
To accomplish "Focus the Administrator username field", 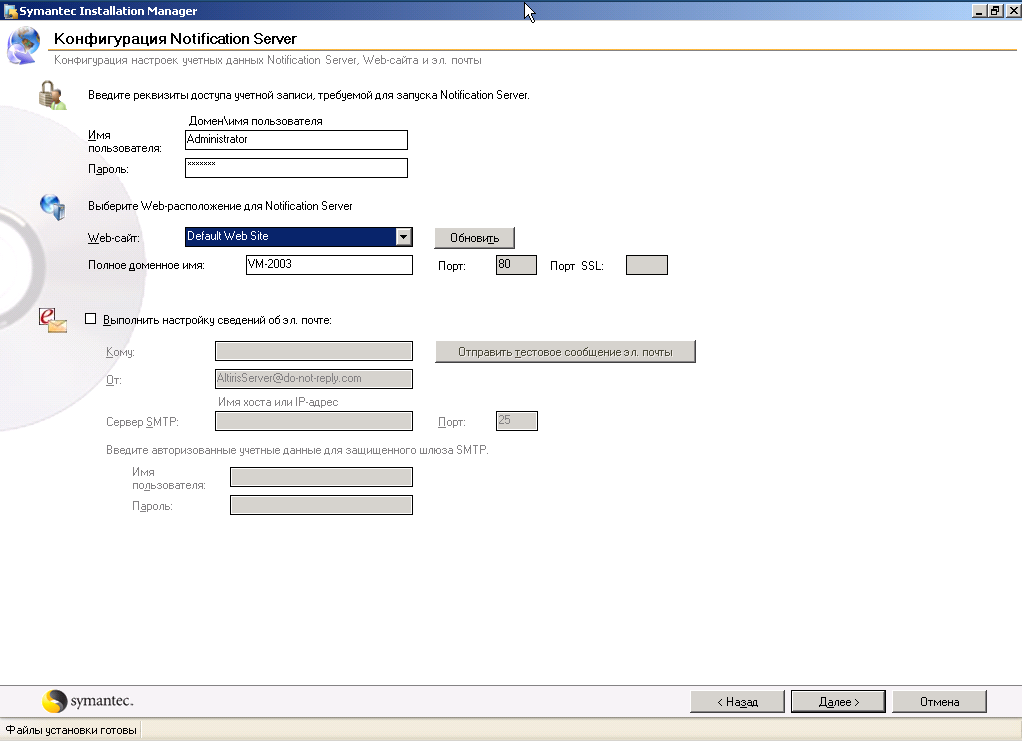I will pos(297,140).
